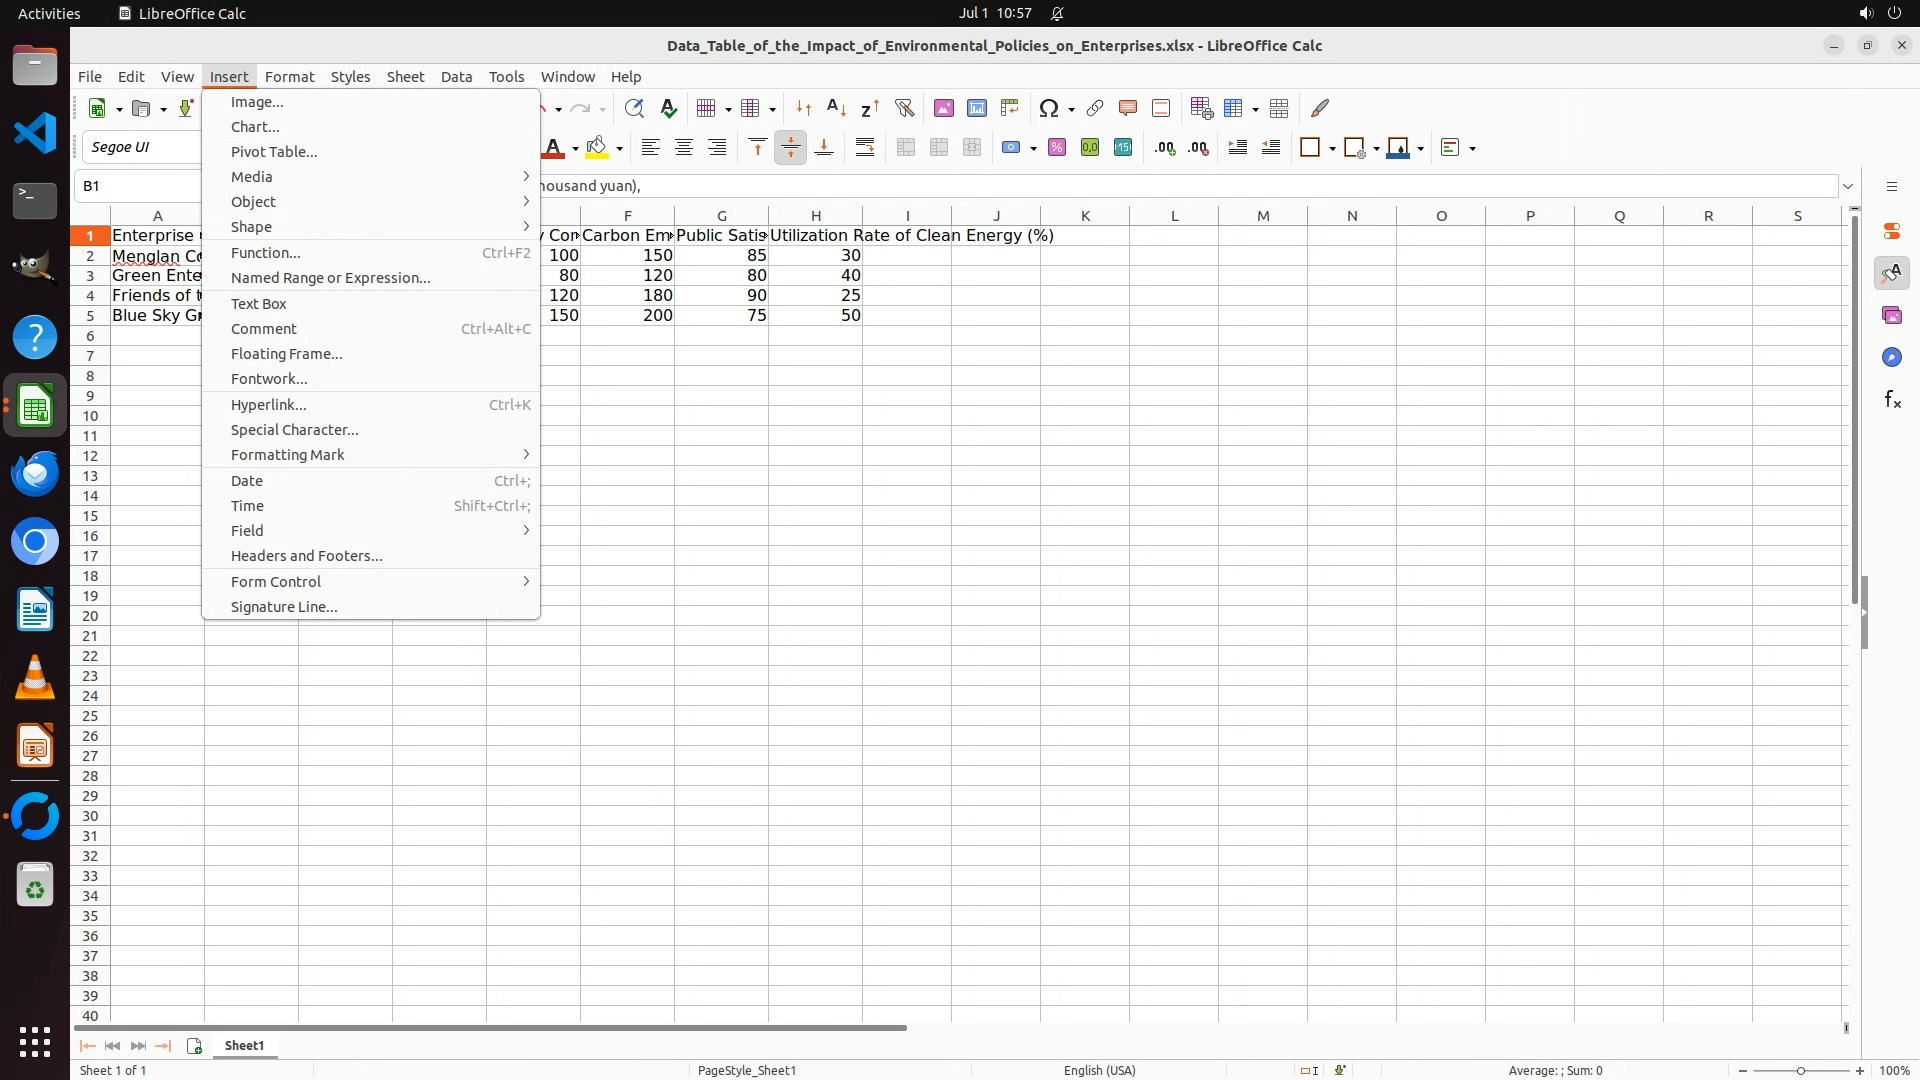This screenshot has width=1920, height=1080.
Task: Expand the formula bar dropdown arrow
Action: tap(1848, 186)
